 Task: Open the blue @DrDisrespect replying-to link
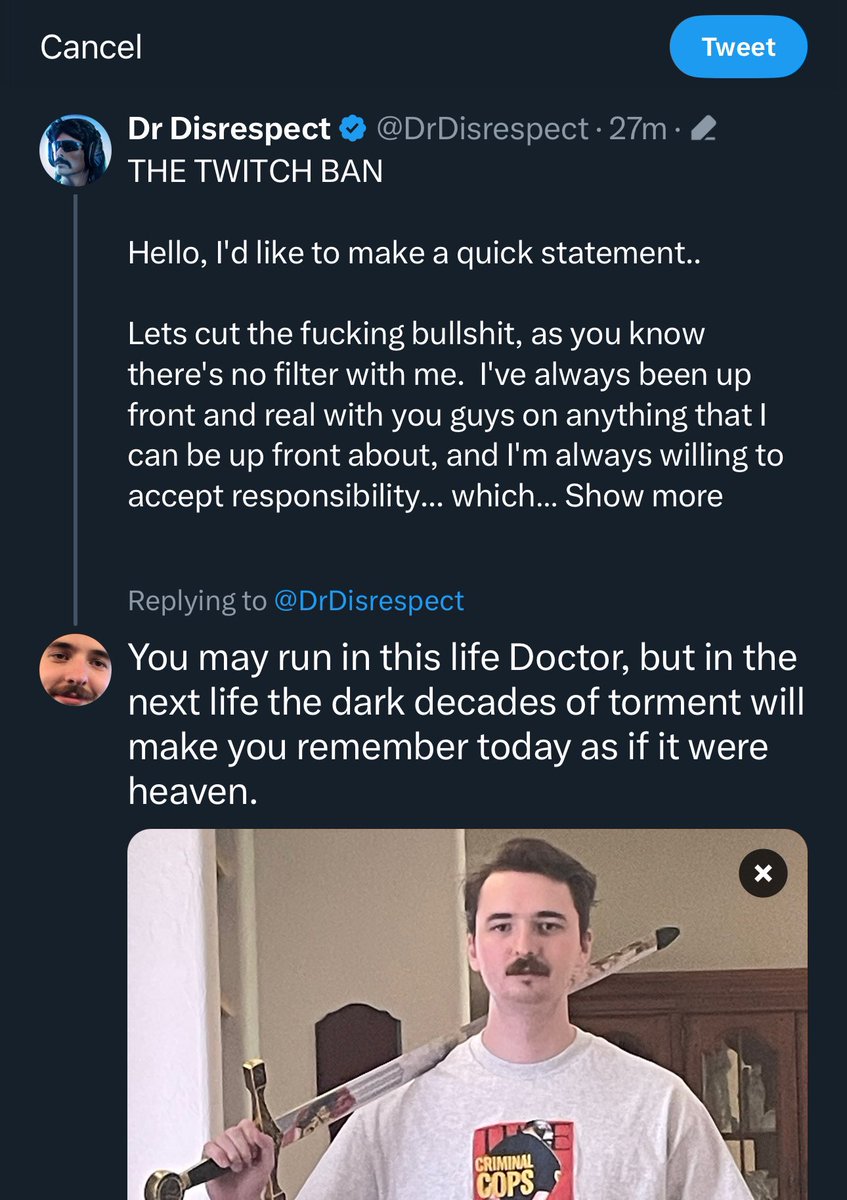point(369,600)
